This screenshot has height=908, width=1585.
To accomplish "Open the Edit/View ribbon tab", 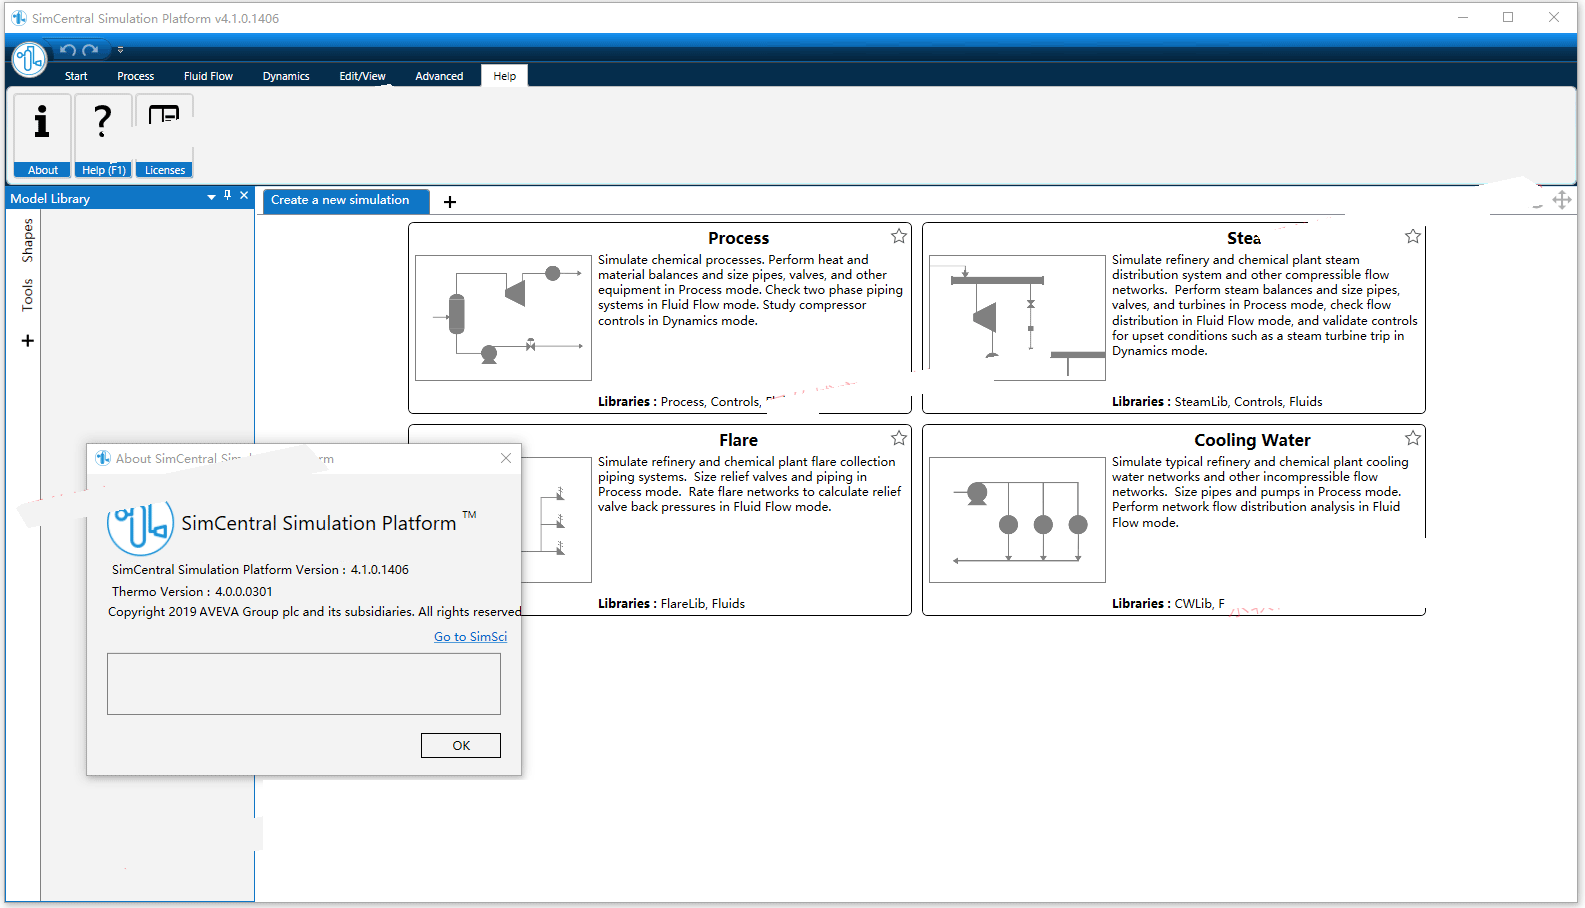I will 362,76.
